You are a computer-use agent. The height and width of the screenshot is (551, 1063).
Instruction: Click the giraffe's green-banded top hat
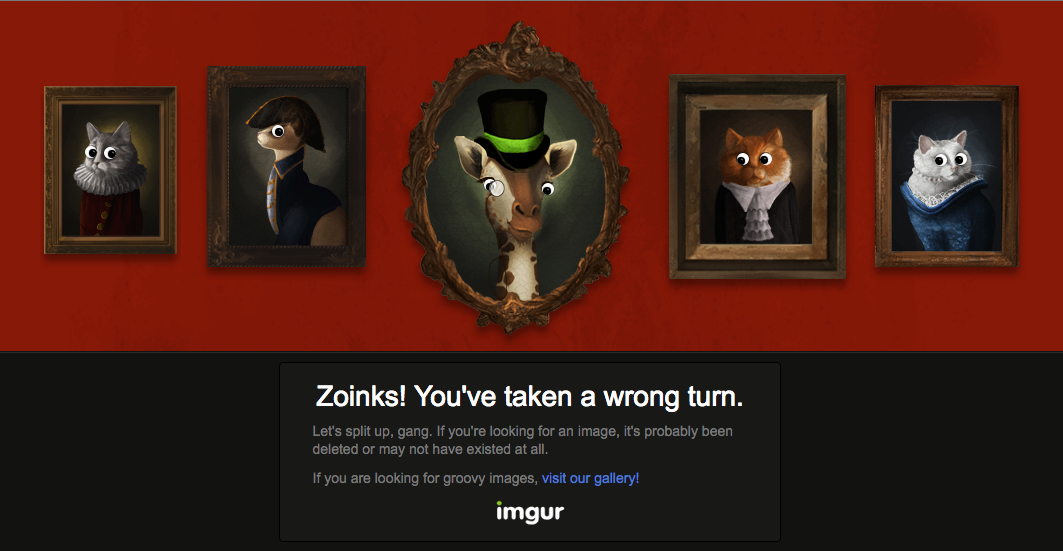point(512,128)
